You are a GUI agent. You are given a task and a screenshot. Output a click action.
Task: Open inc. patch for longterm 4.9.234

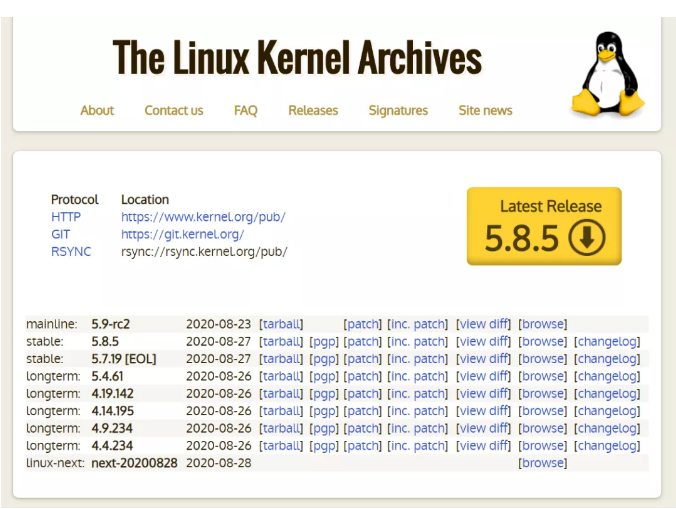418,428
